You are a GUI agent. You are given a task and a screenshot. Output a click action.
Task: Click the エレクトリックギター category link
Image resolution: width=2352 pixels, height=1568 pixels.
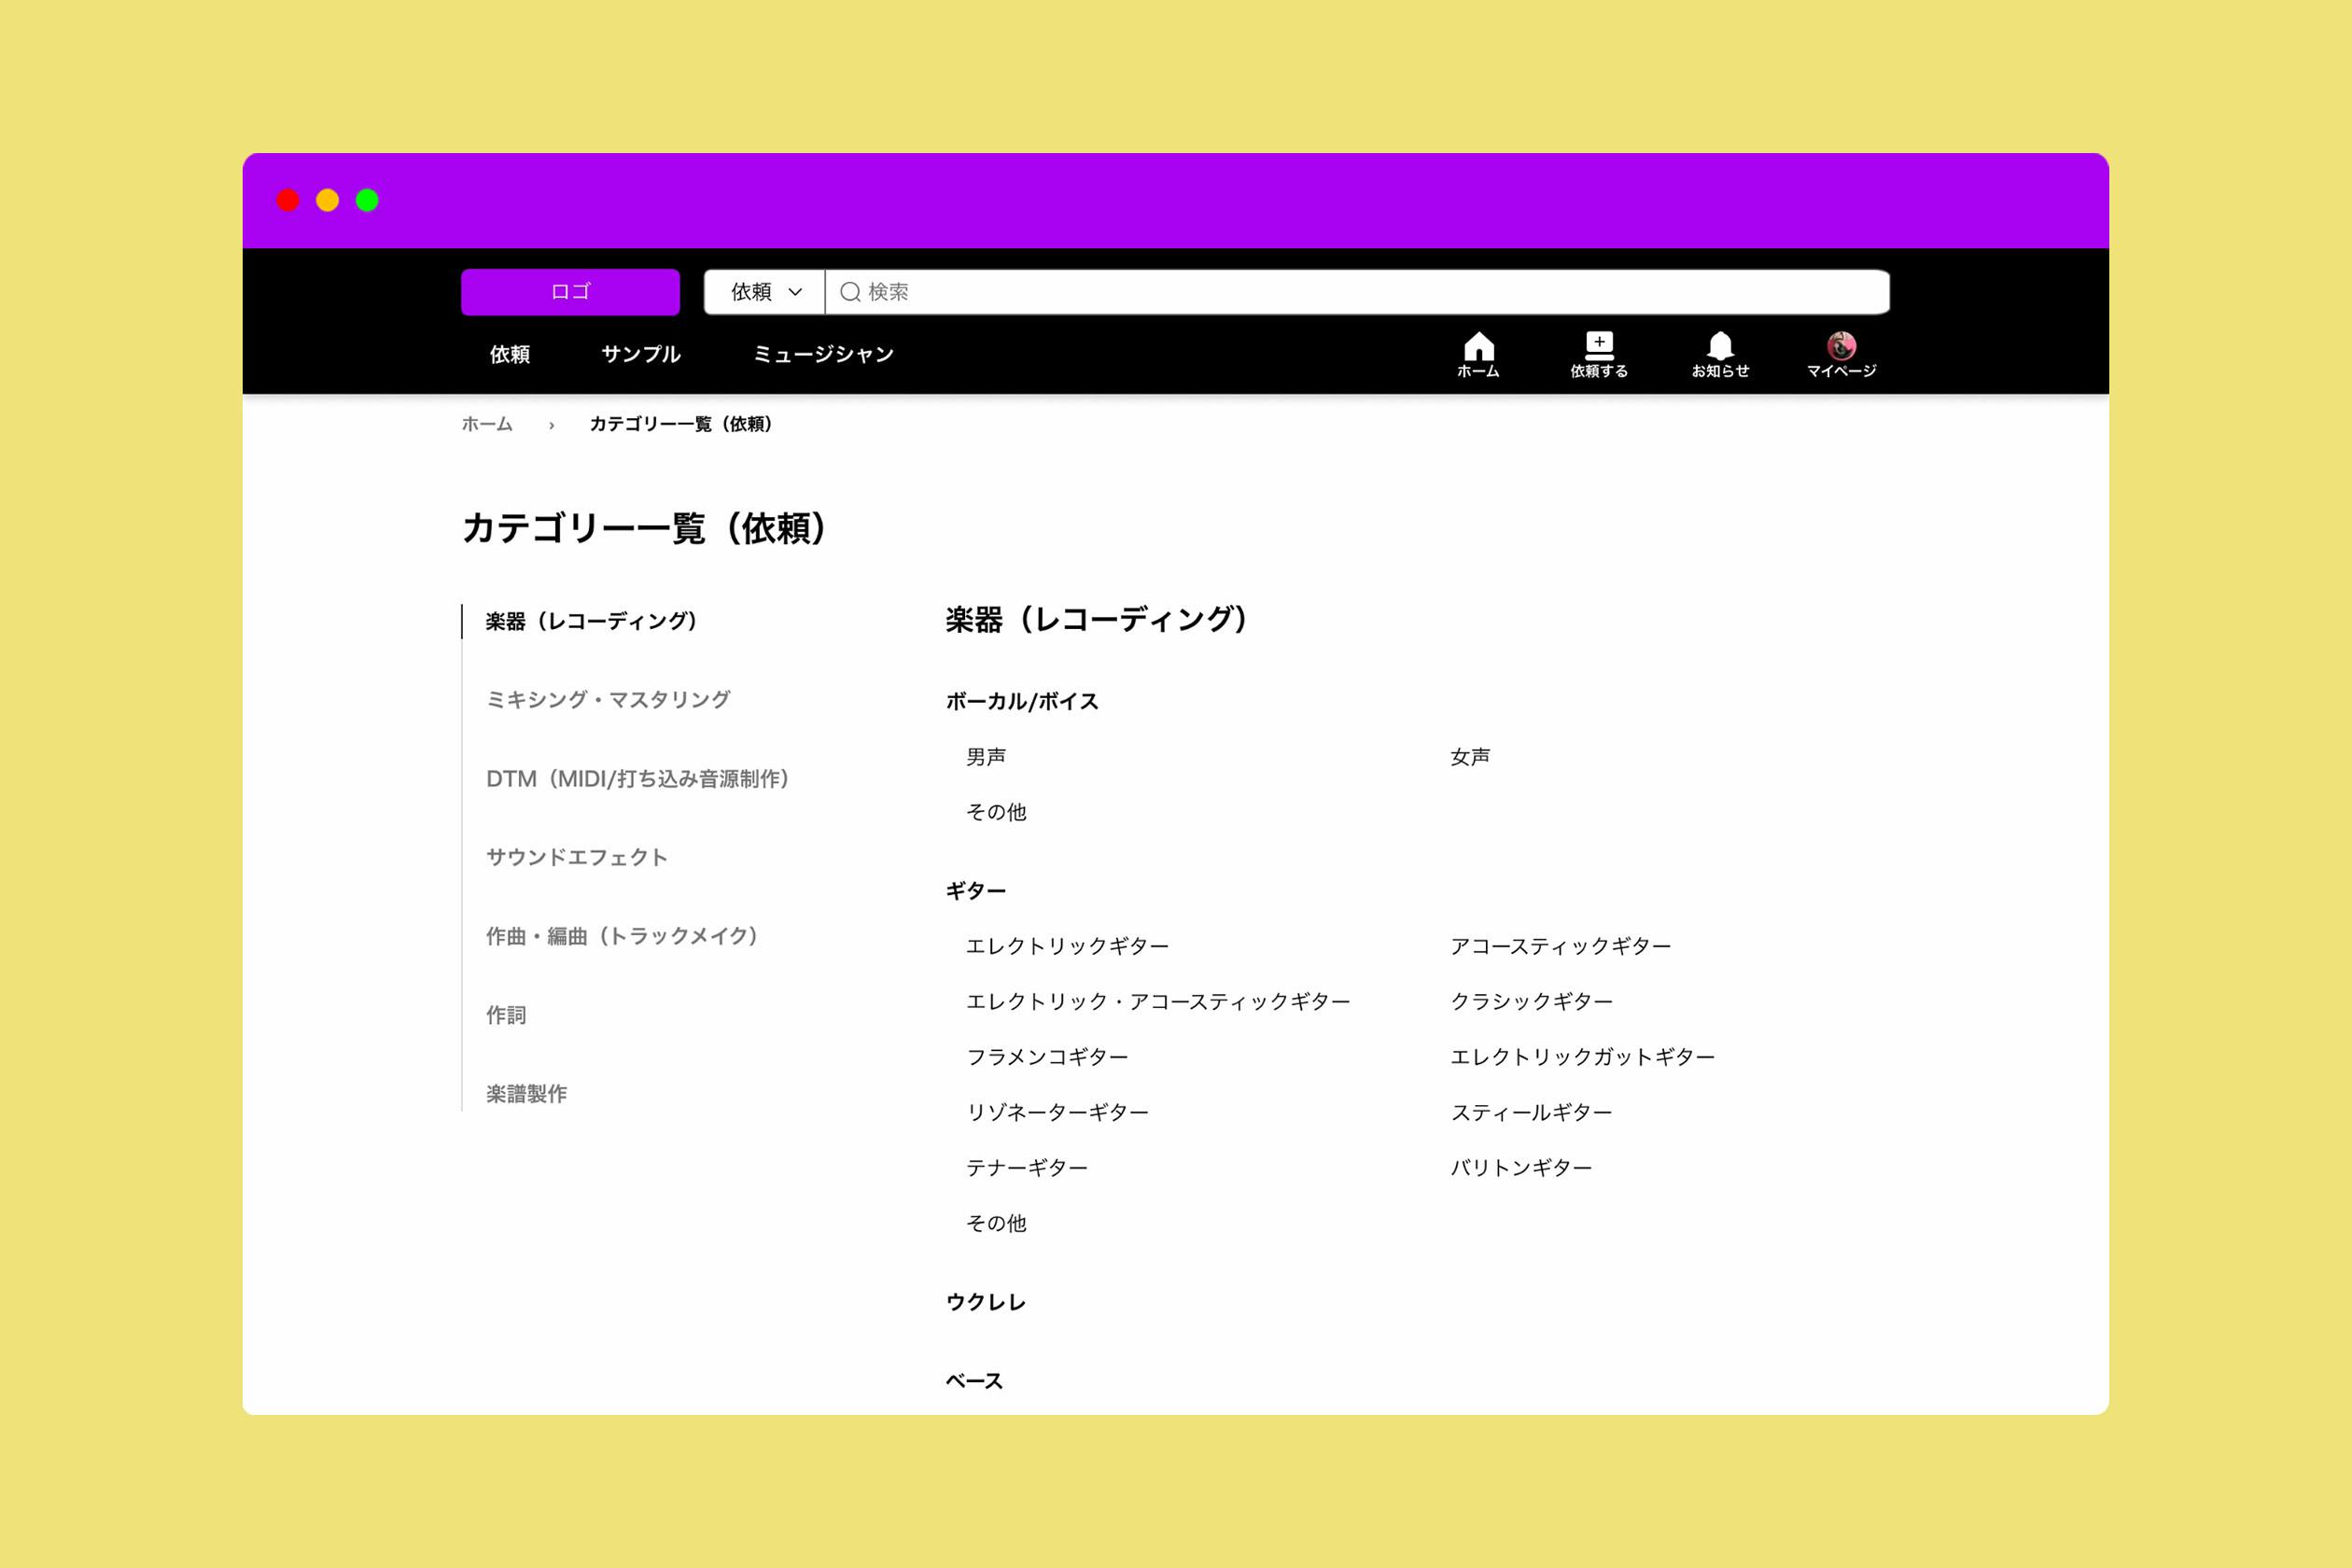pyautogui.click(x=1067, y=946)
